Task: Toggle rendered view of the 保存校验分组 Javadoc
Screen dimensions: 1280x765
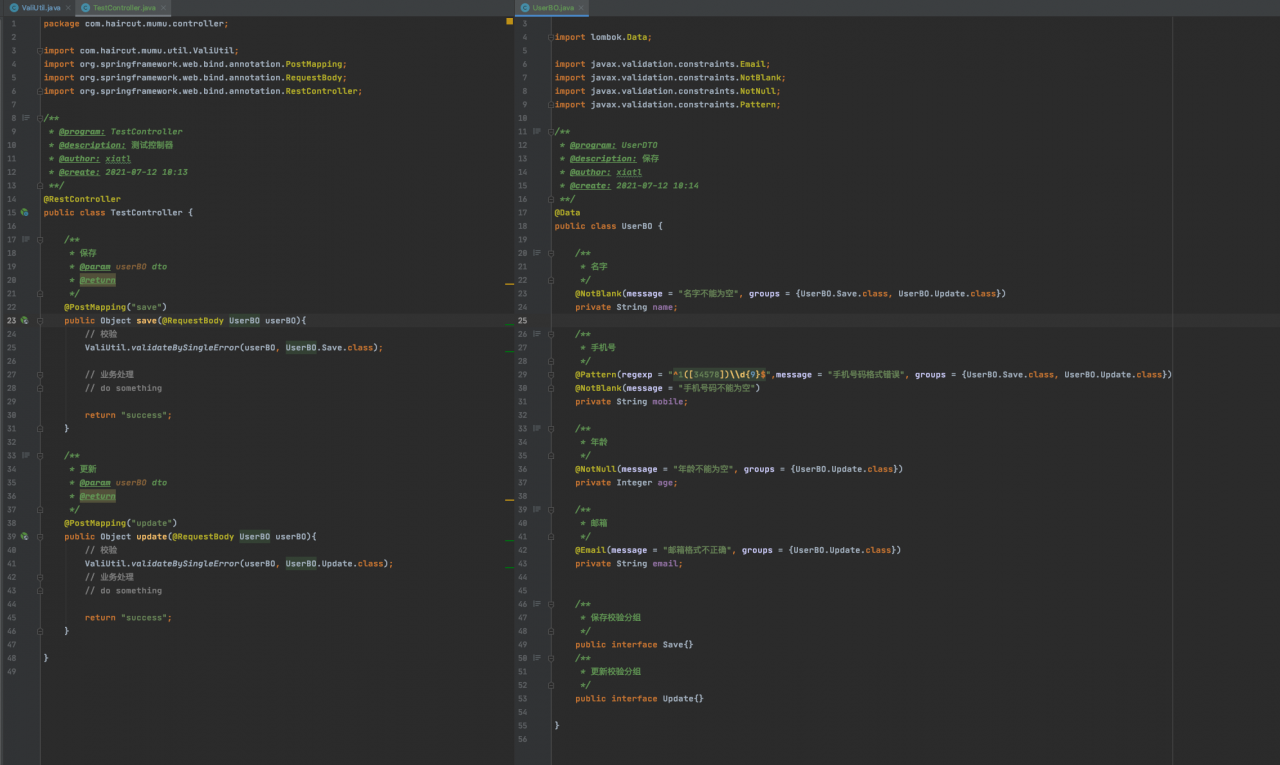Action: pyautogui.click(x=537, y=604)
